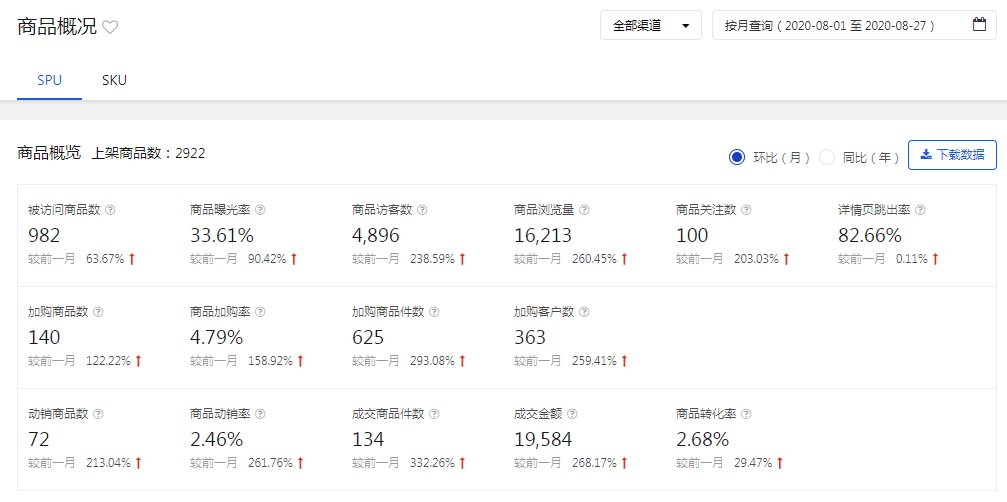Switch to the SKU tab
Image resolution: width=1007 pixels, height=502 pixels.
pyautogui.click(x=114, y=80)
